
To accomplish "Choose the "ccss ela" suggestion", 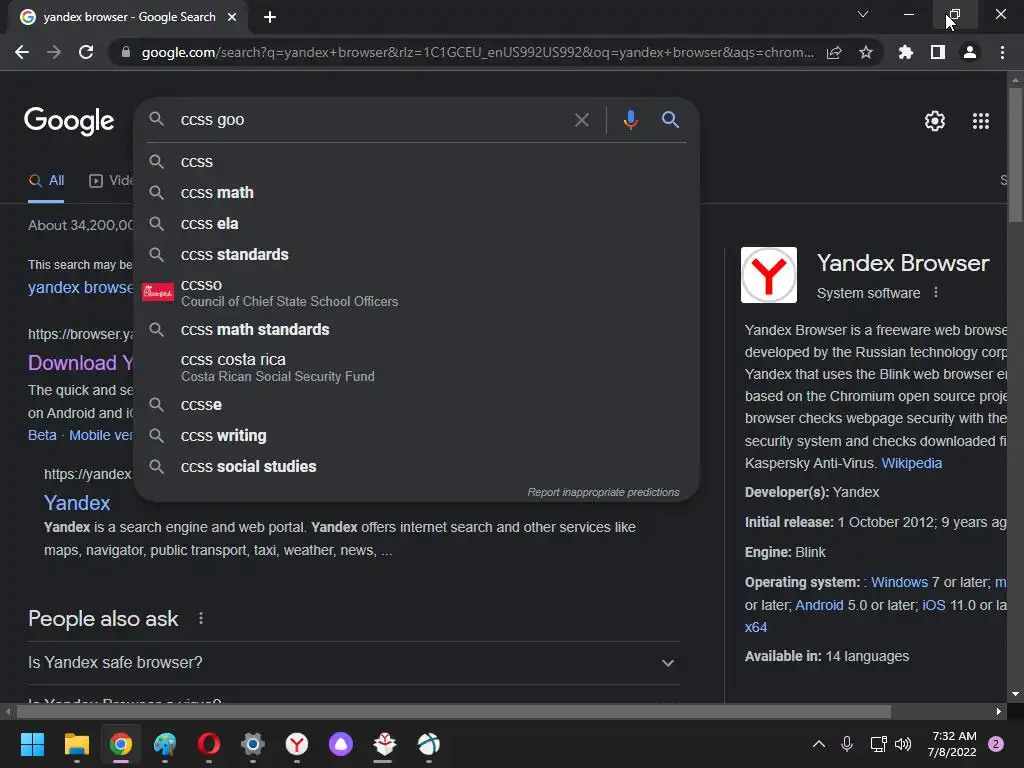I will coord(417,223).
